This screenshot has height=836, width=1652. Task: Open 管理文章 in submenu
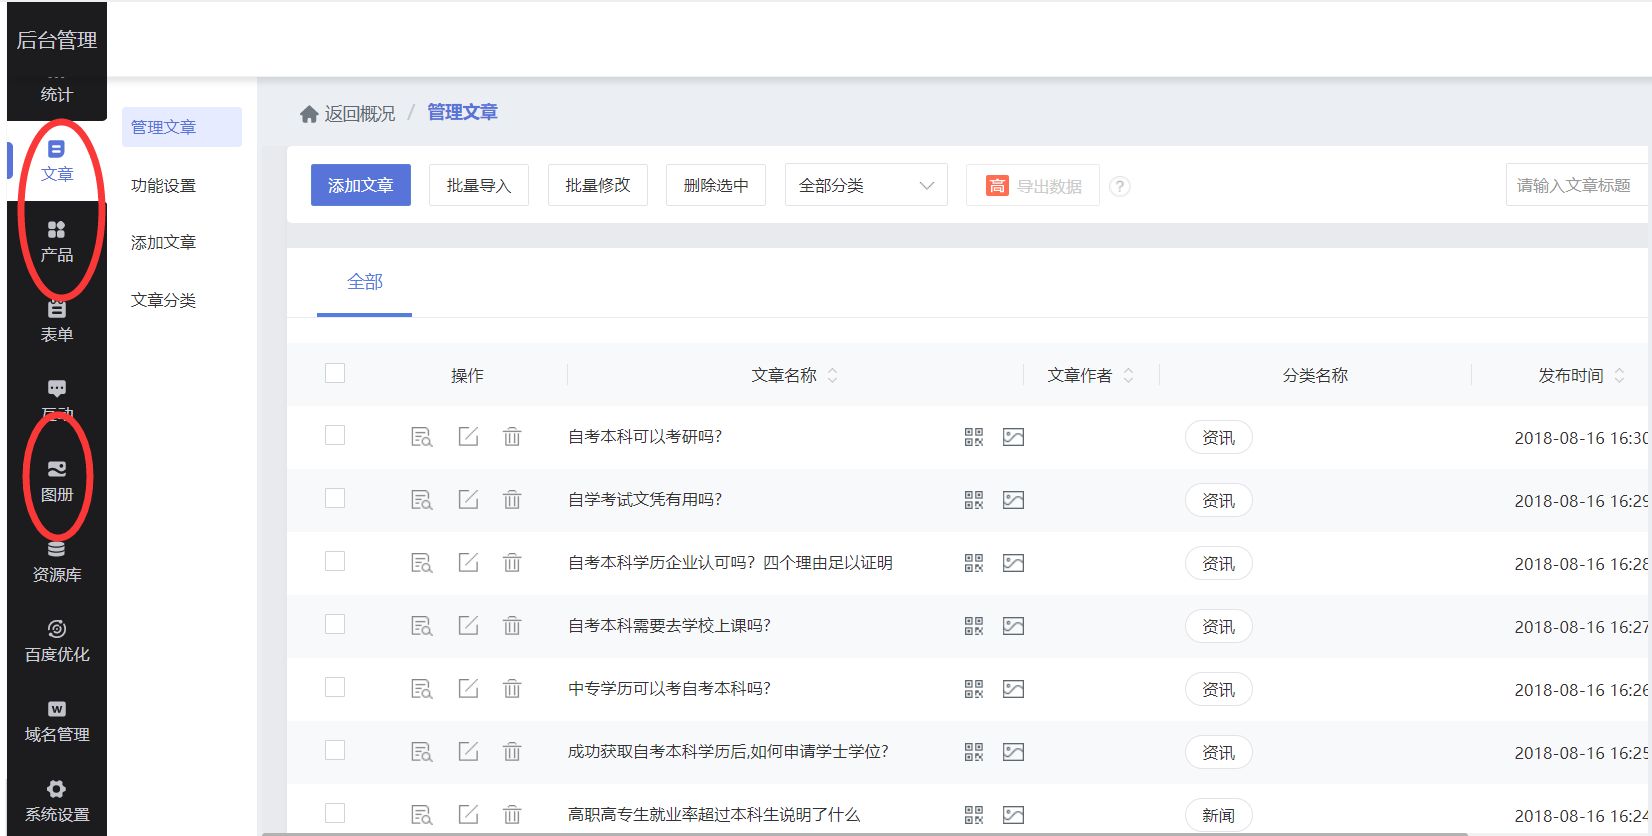pyautogui.click(x=182, y=127)
